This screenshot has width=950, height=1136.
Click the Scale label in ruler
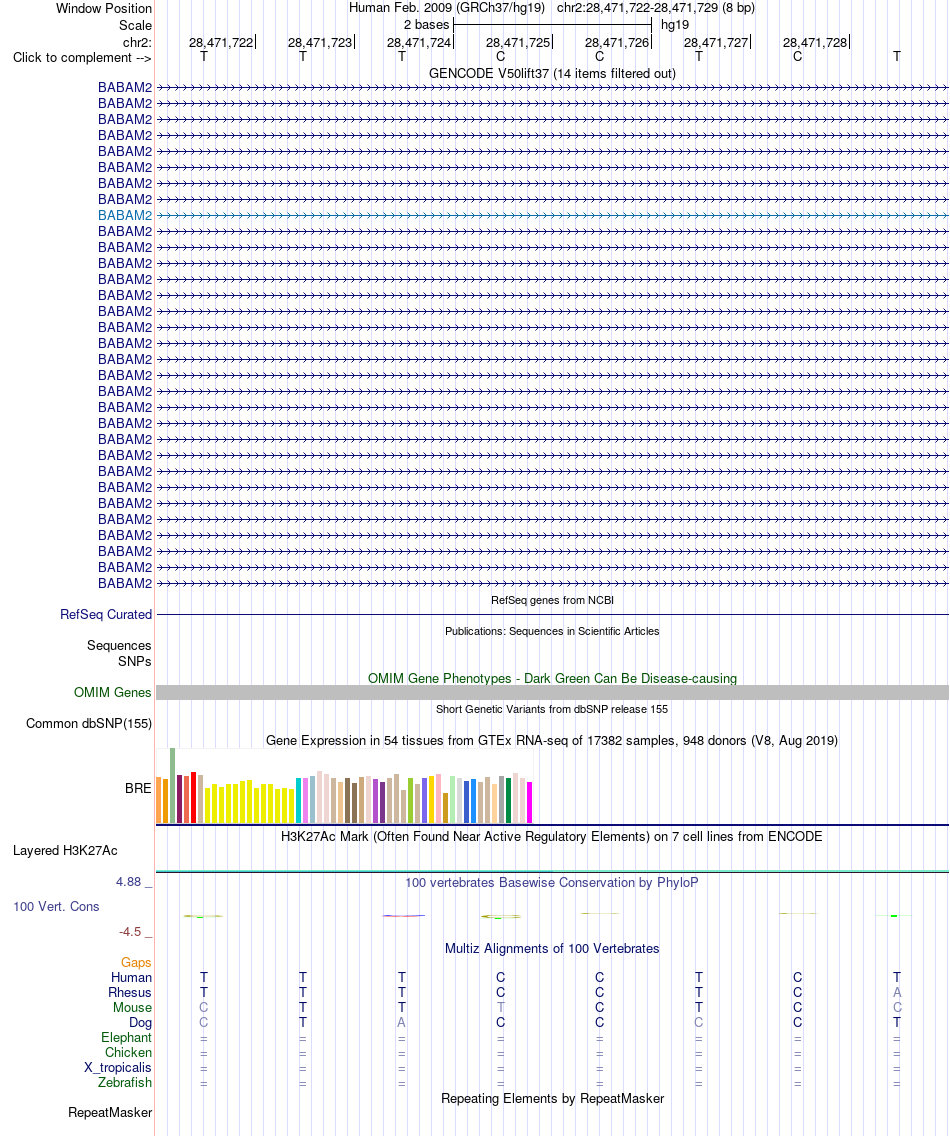[136, 25]
